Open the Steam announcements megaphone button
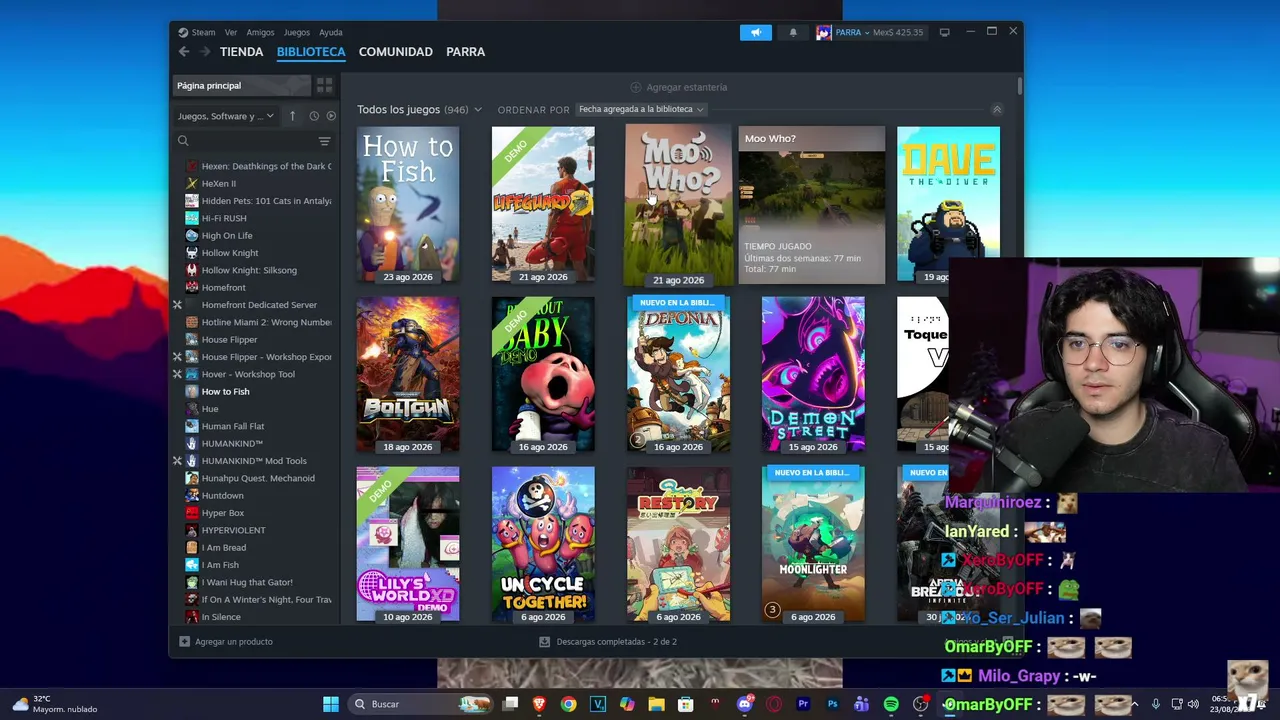The image size is (1280, 720). click(x=756, y=32)
